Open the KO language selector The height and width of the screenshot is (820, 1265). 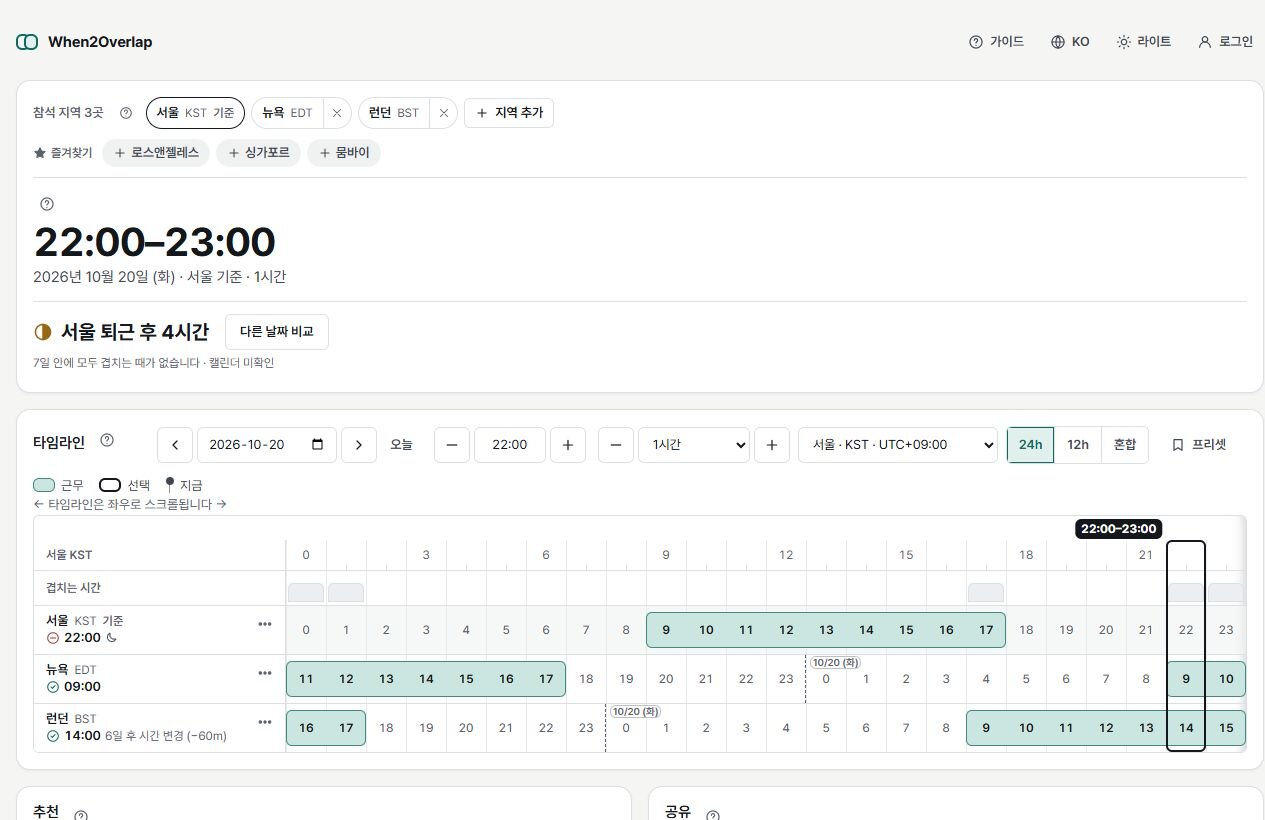tap(1070, 42)
